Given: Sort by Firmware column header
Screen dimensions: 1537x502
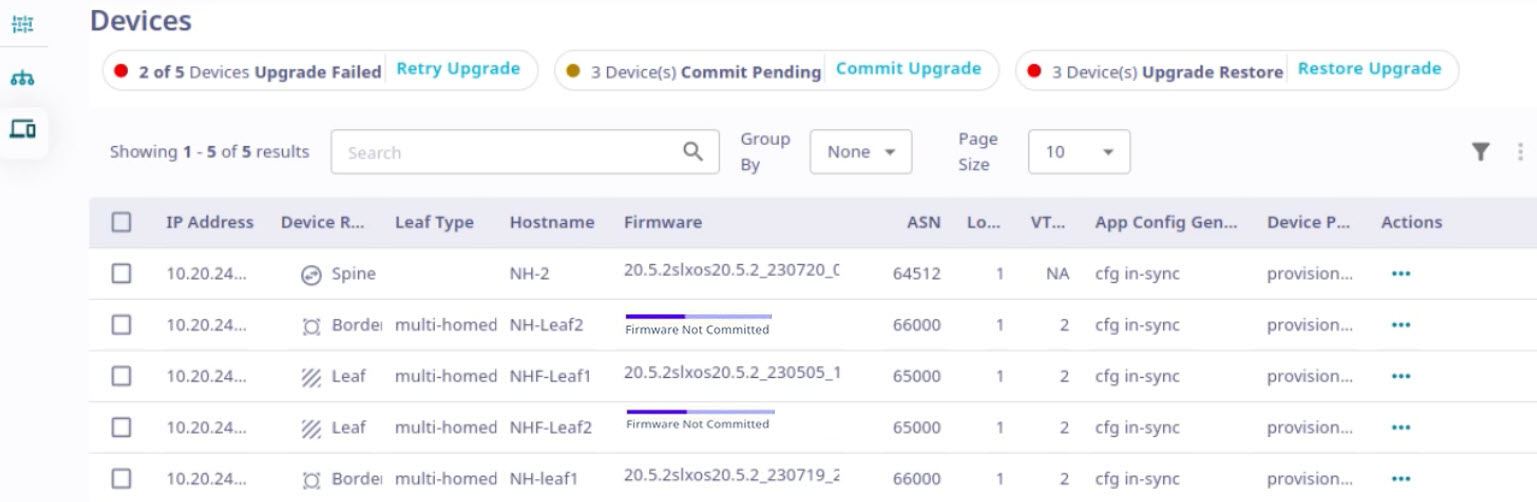Looking at the screenshot, I should coord(663,222).
